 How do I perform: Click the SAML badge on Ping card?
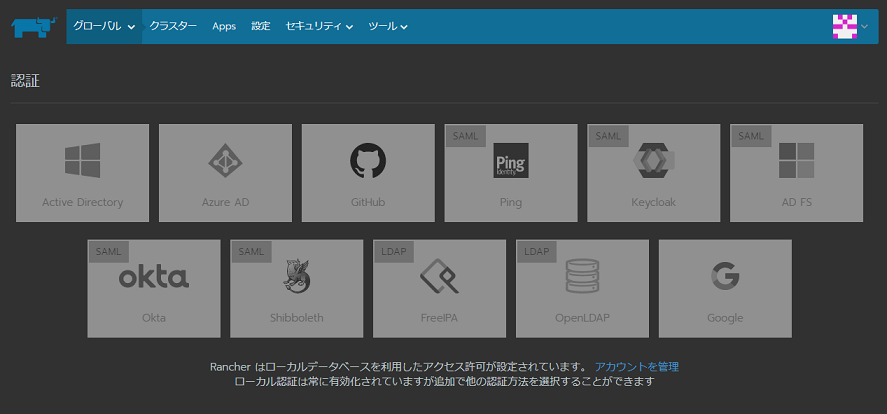(x=466, y=136)
